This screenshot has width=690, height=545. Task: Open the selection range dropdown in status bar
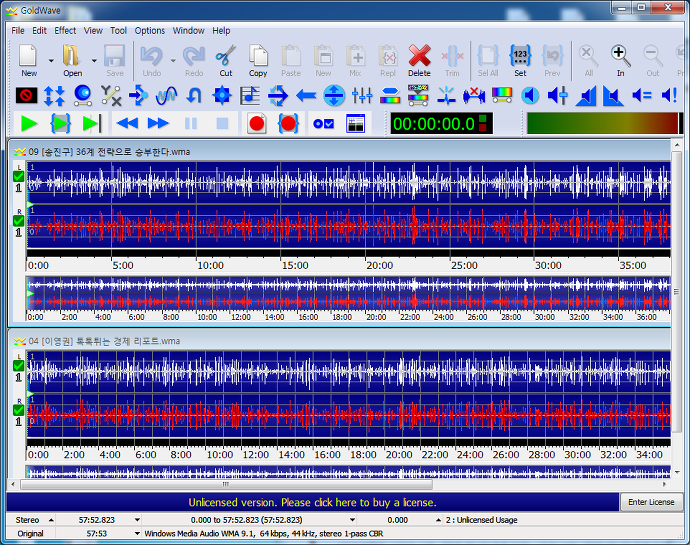pos(352,520)
